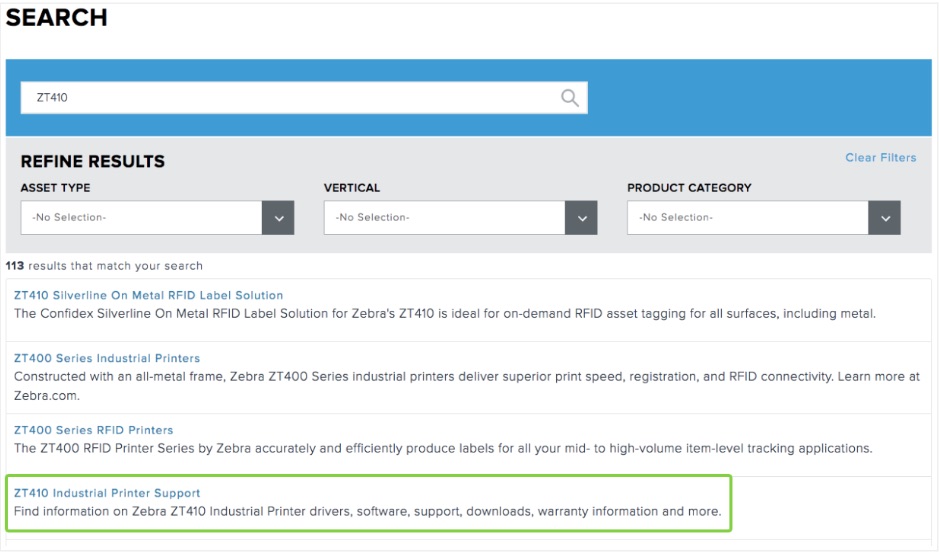Click the ASSET TYPE label
The image size is (939, 553).
56,188
